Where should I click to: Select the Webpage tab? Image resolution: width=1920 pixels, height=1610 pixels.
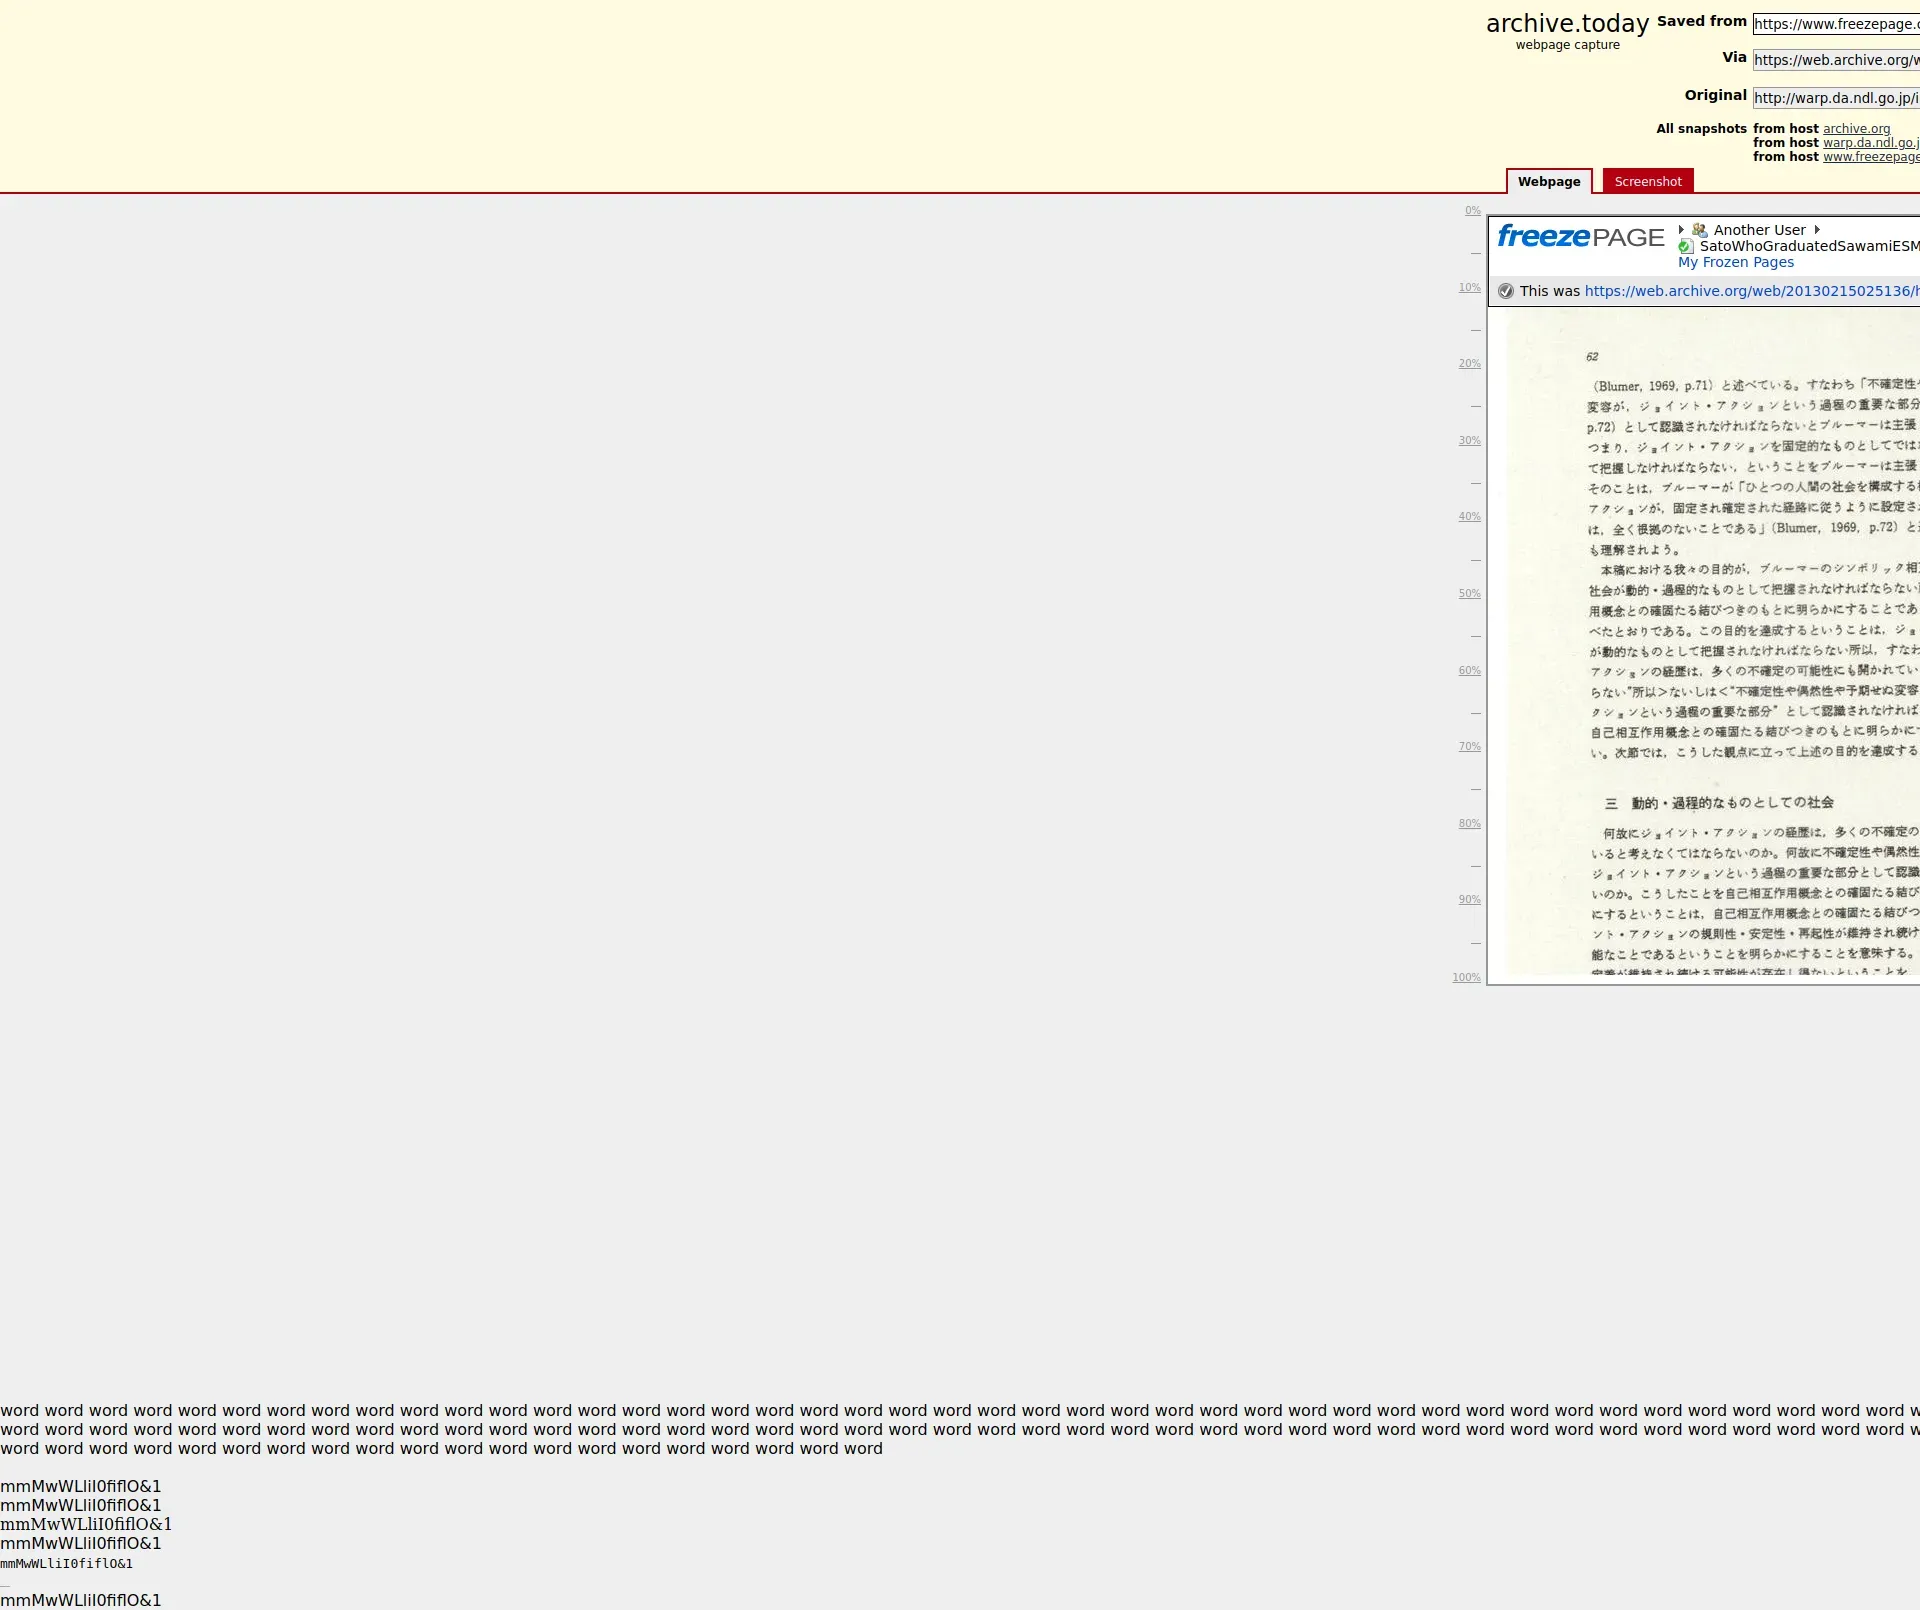[x=1548, y=181]
